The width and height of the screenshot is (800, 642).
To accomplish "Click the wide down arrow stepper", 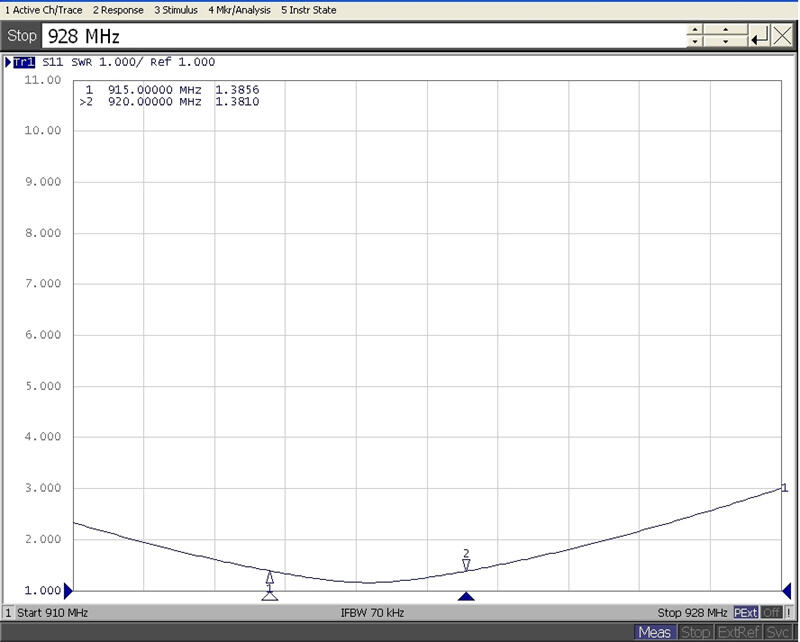I will click(x=724, y=43).
